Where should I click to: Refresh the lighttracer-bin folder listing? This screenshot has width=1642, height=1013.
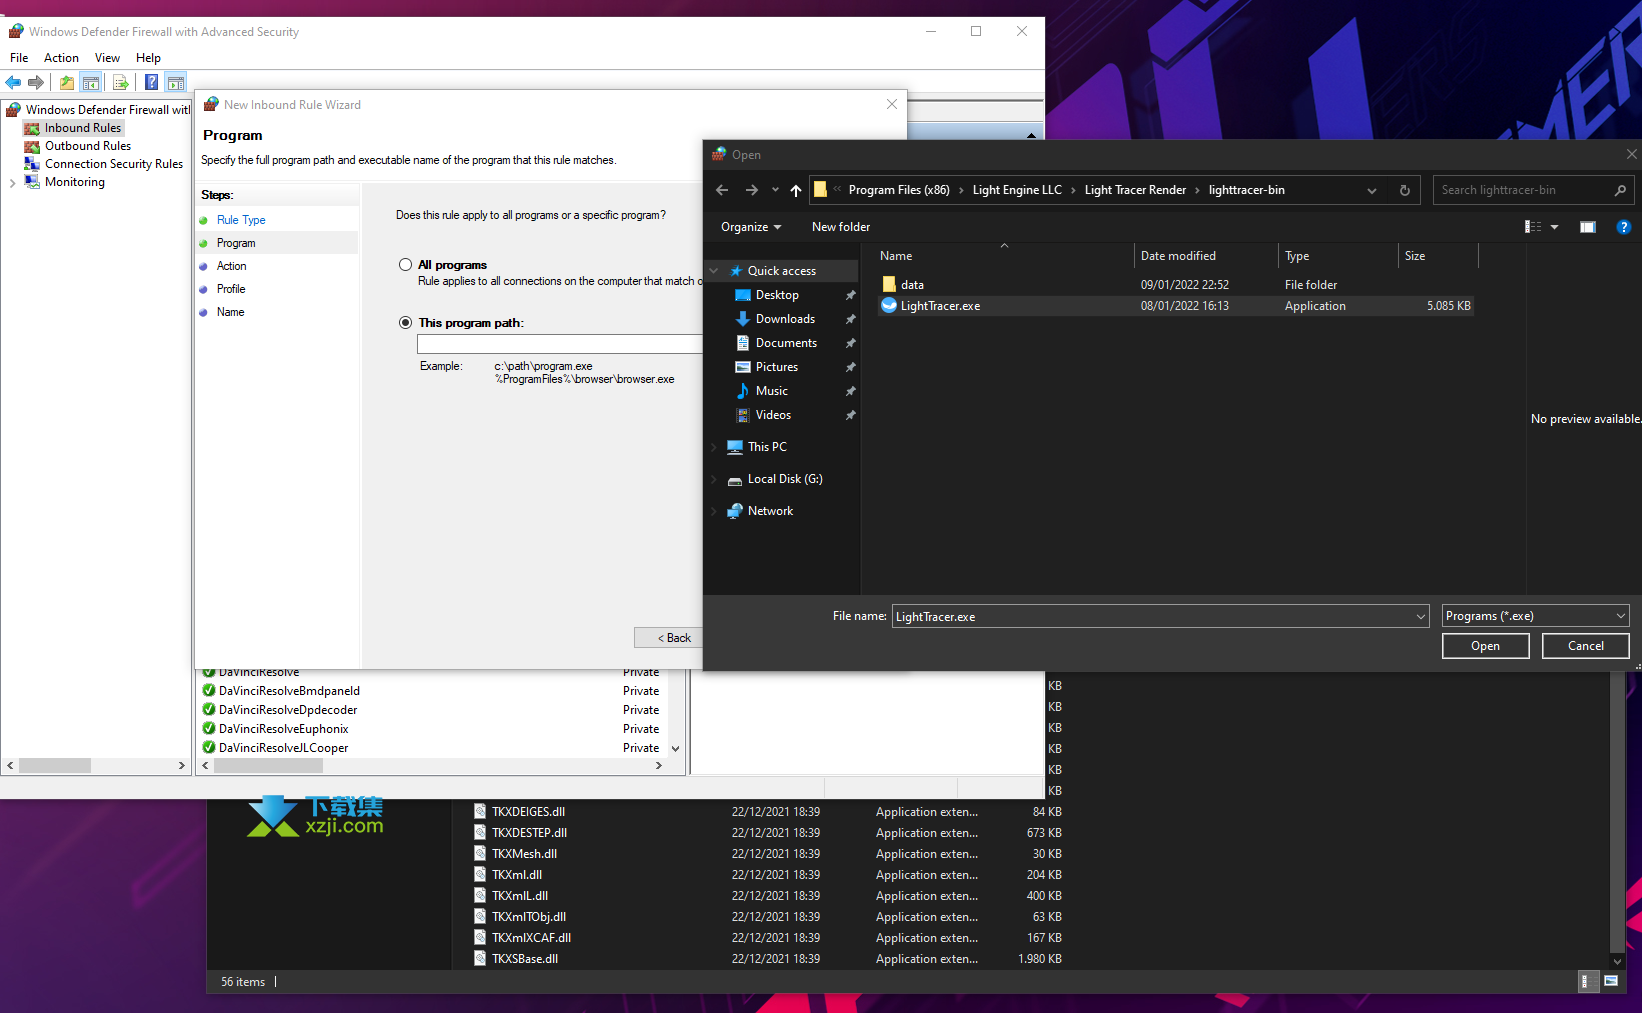tap(1404, 190)
